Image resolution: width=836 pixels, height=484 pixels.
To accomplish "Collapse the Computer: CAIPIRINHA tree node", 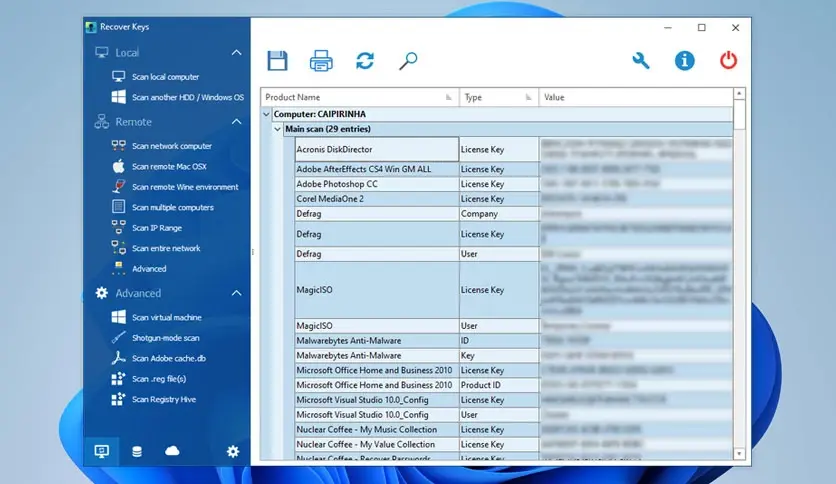I will pyautogui.click(x=266, y=114).
